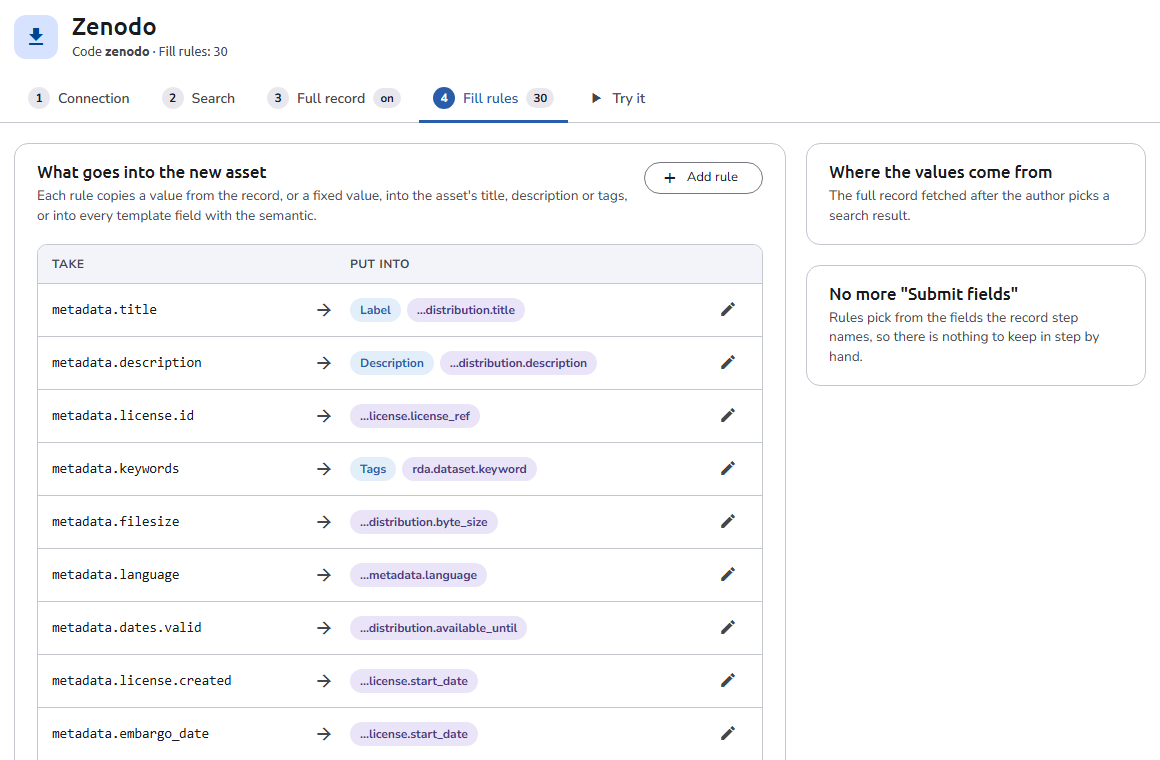
Task: Click the metadata.dates.valid source text
Action: tap(127, 628)
